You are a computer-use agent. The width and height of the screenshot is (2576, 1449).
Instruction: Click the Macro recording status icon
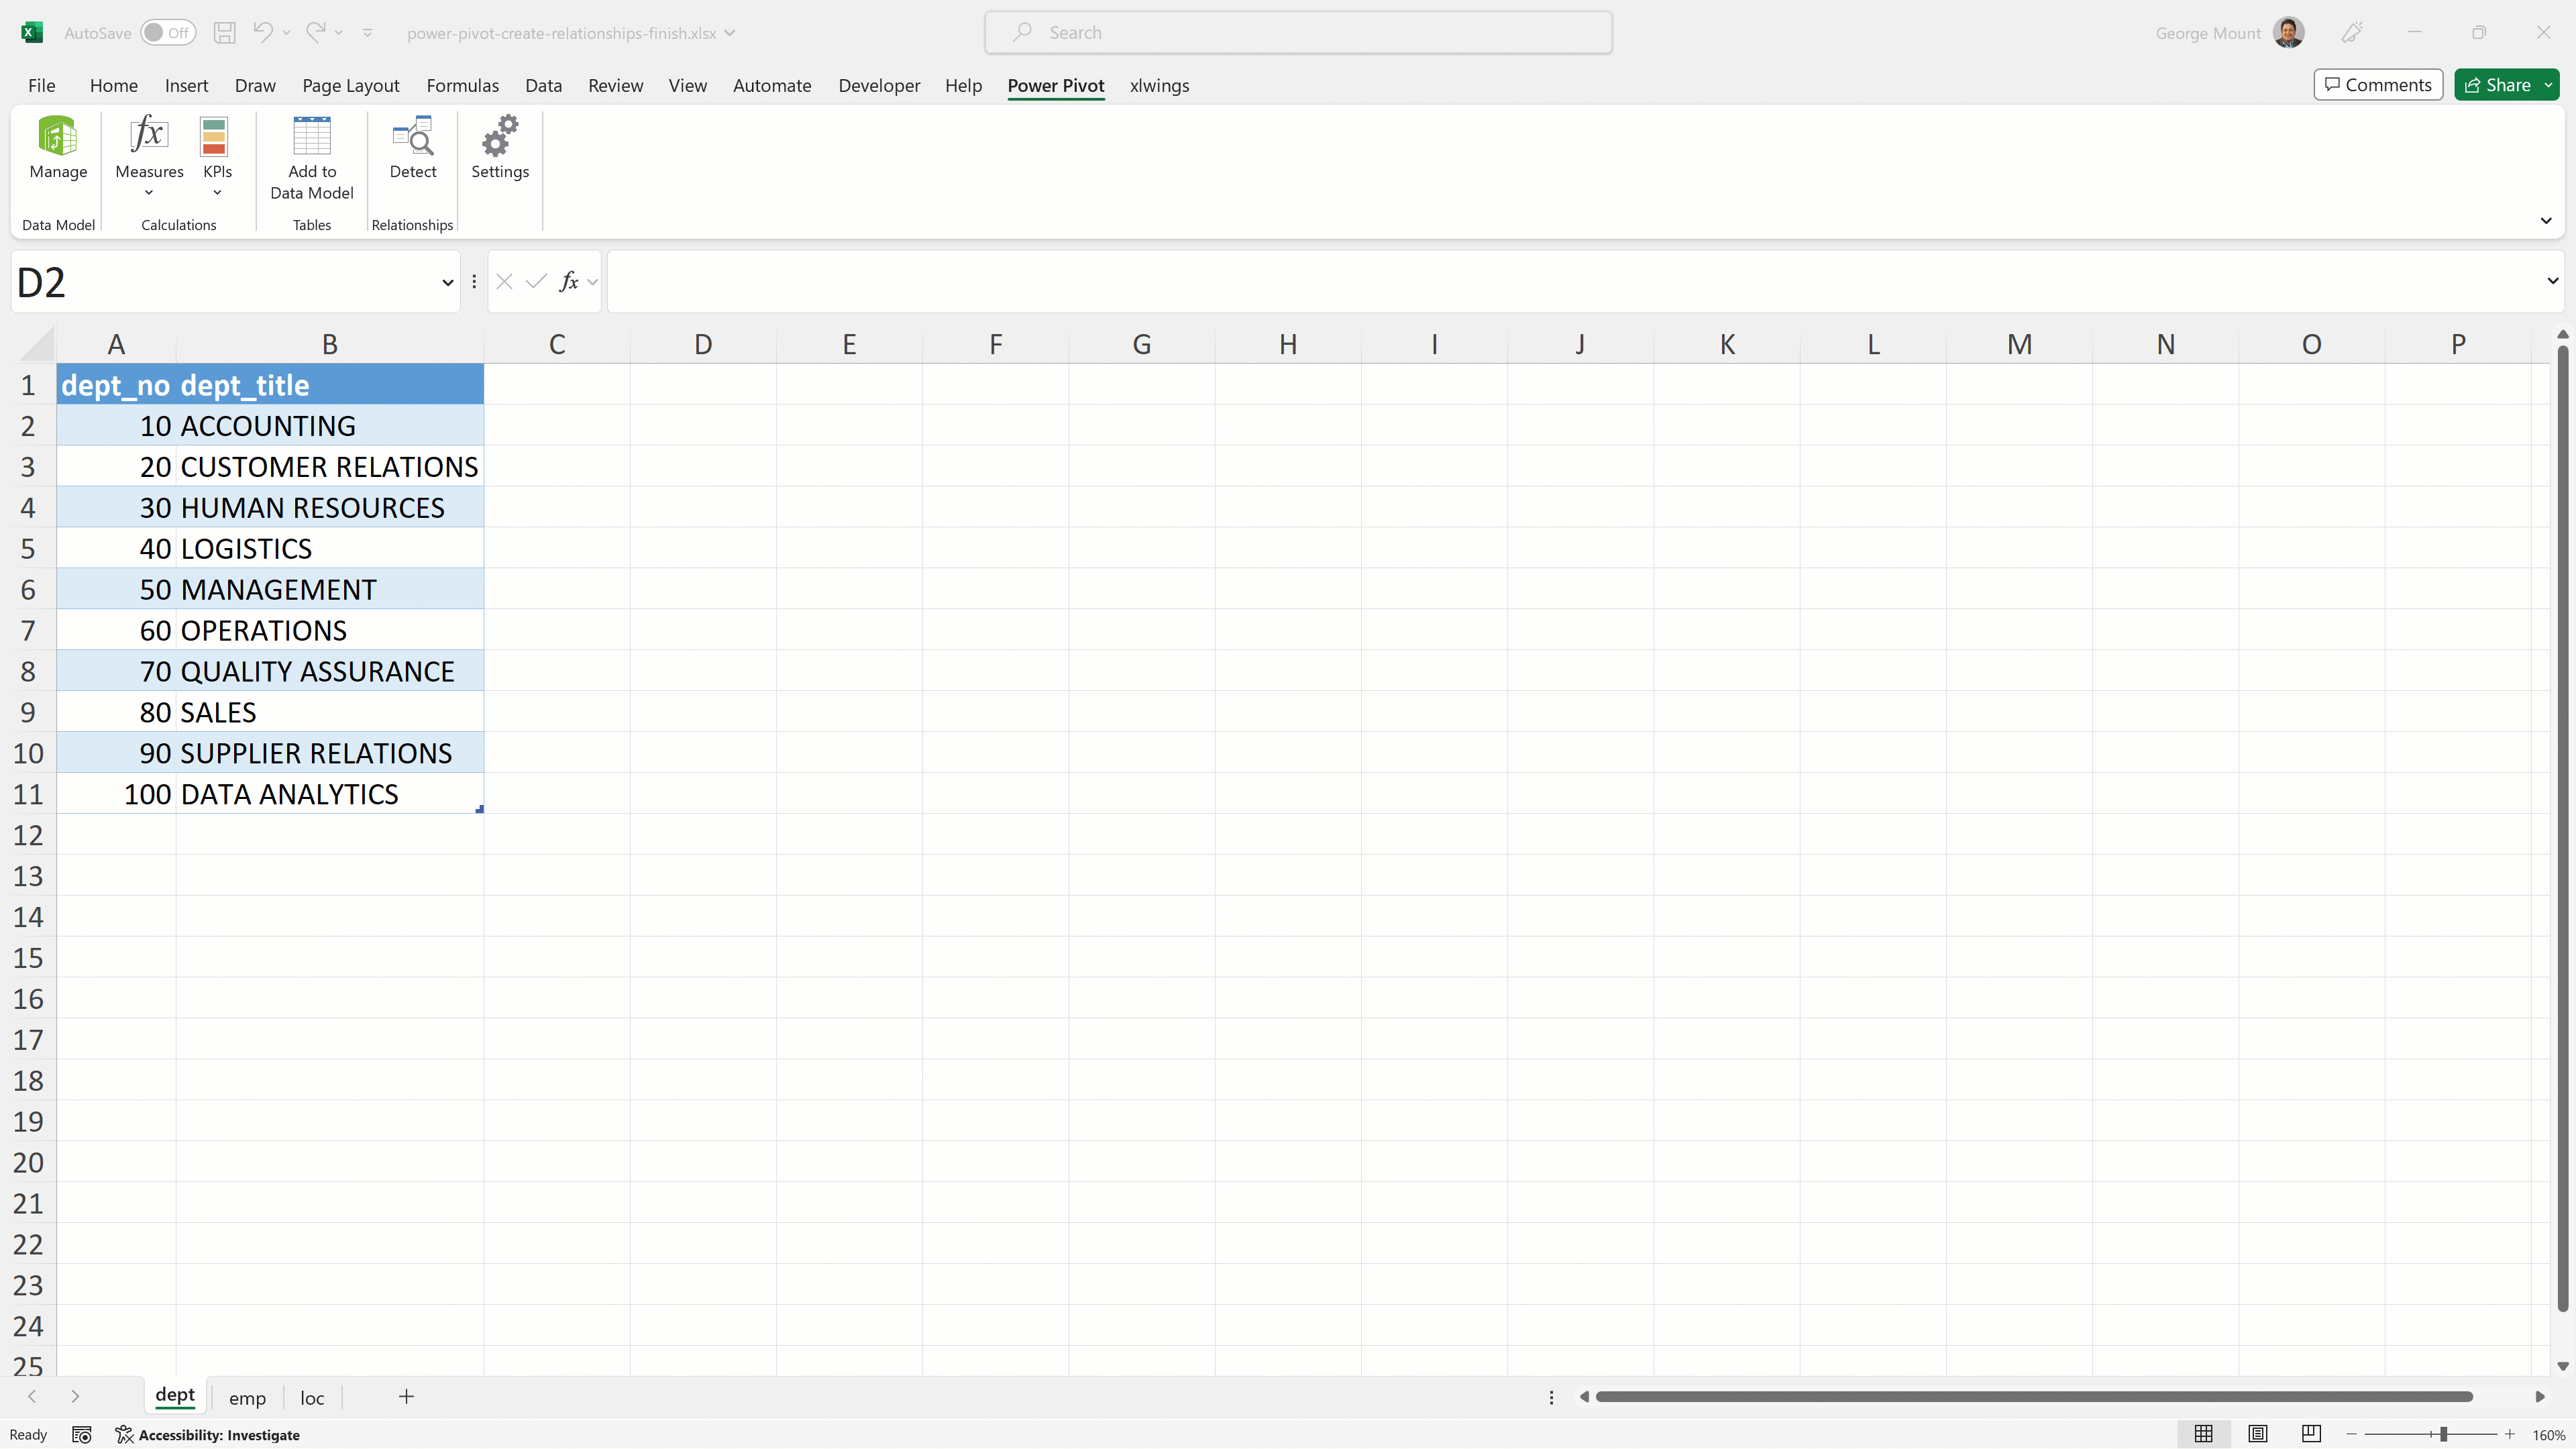tap(82, 1435)
